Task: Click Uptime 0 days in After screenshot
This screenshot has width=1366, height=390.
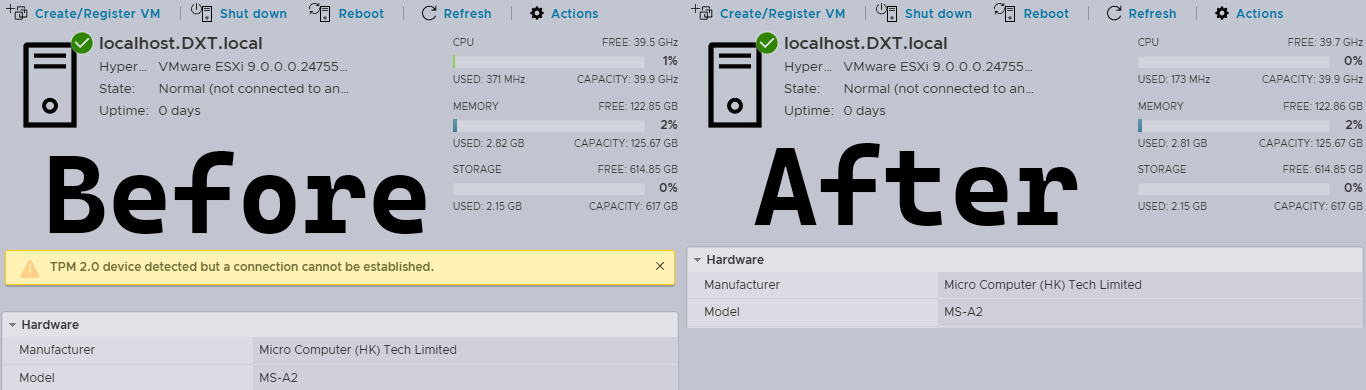Action: [865, 111]
